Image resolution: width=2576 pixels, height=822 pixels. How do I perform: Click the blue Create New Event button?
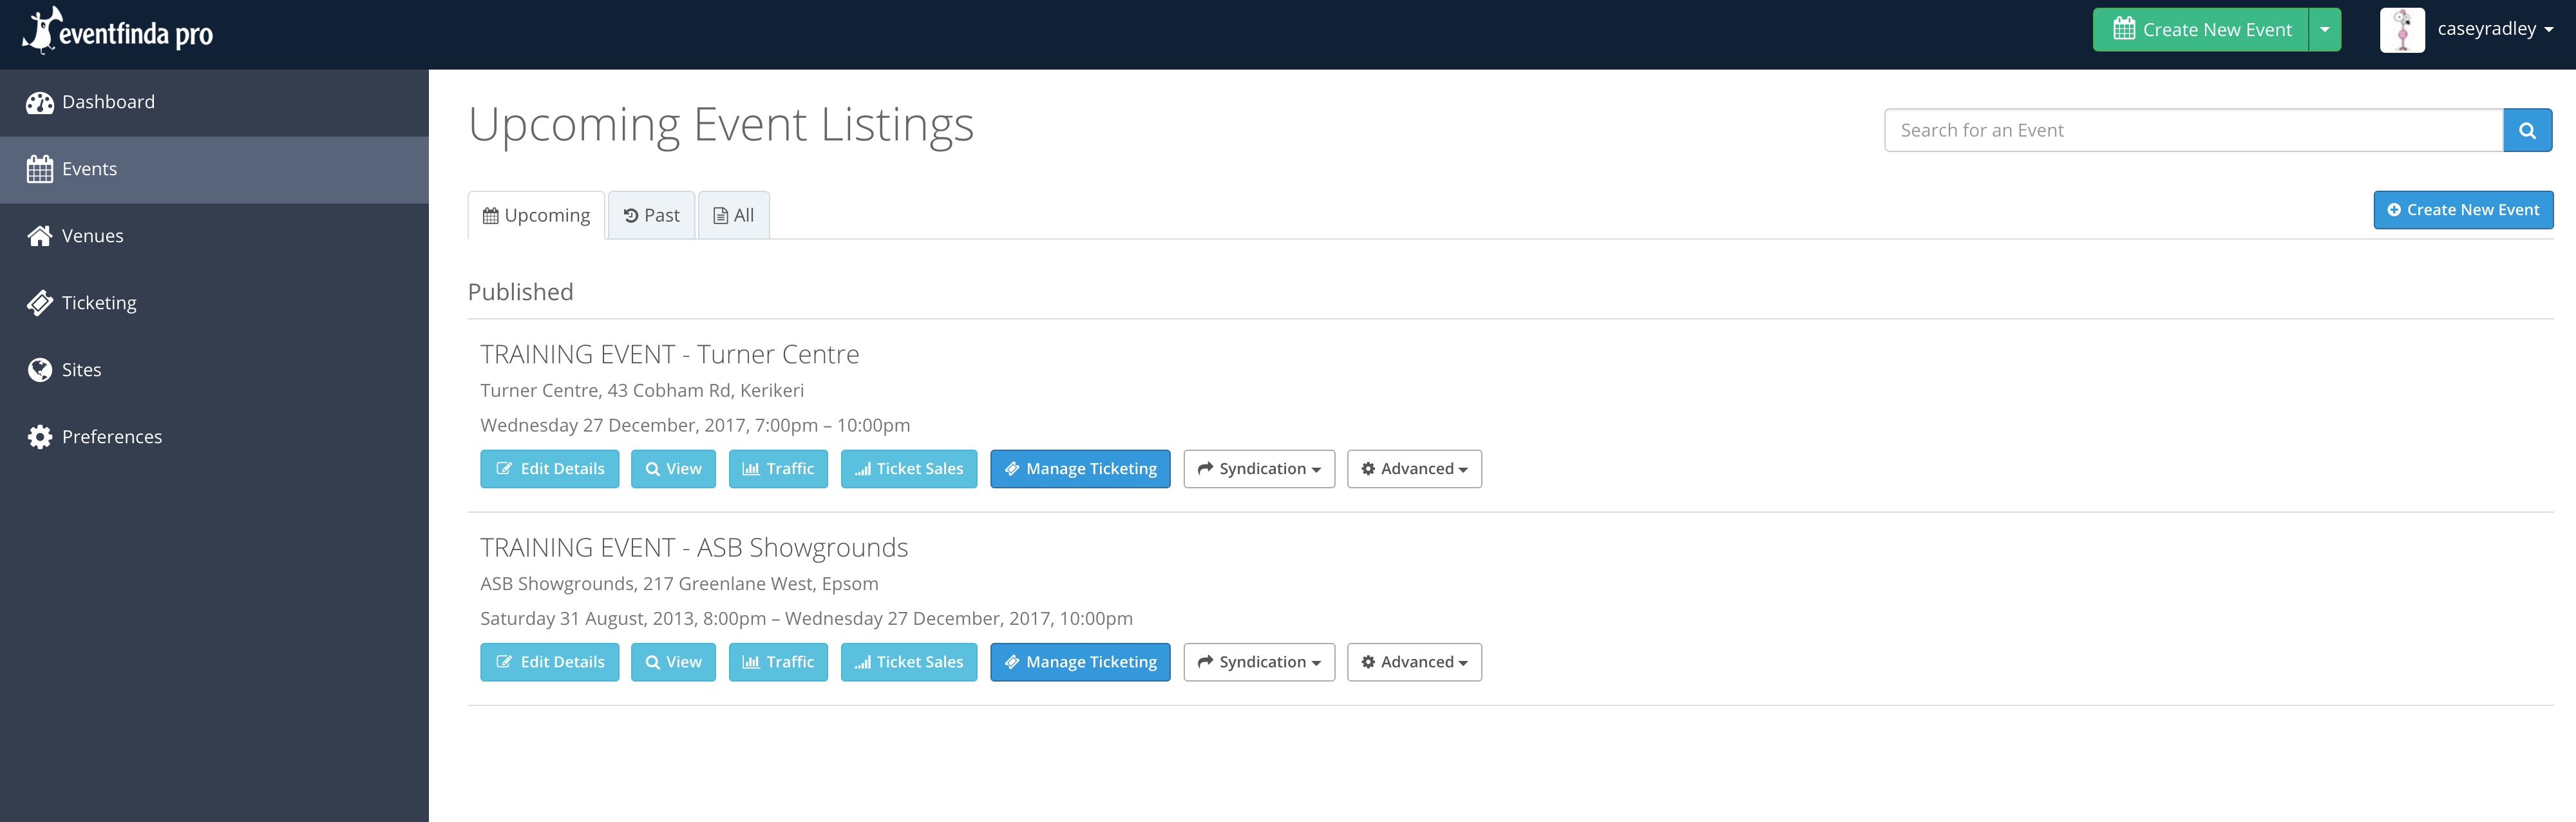[x=2463, y=210]
